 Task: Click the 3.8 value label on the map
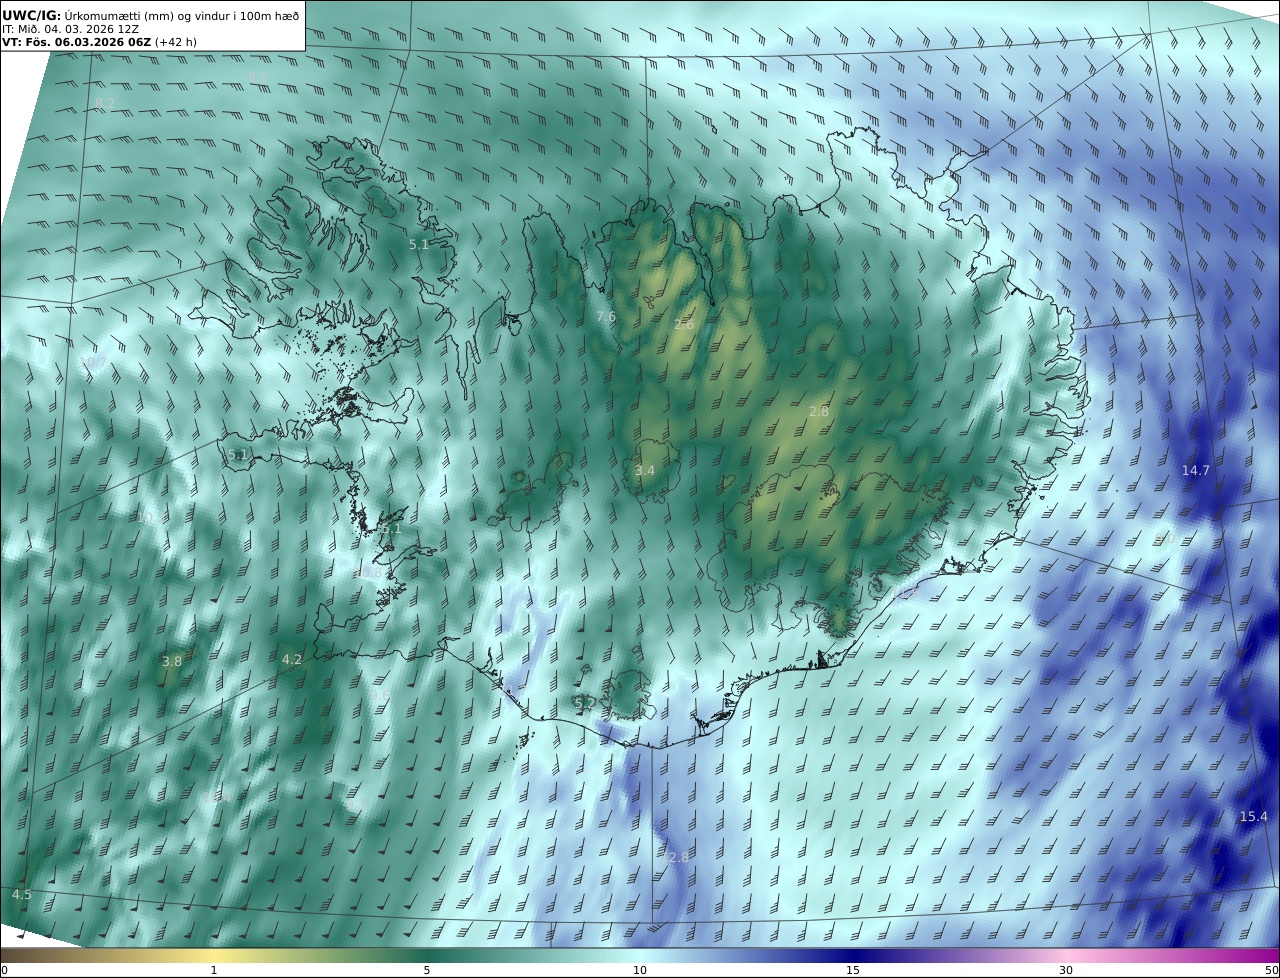click(172, 661)
